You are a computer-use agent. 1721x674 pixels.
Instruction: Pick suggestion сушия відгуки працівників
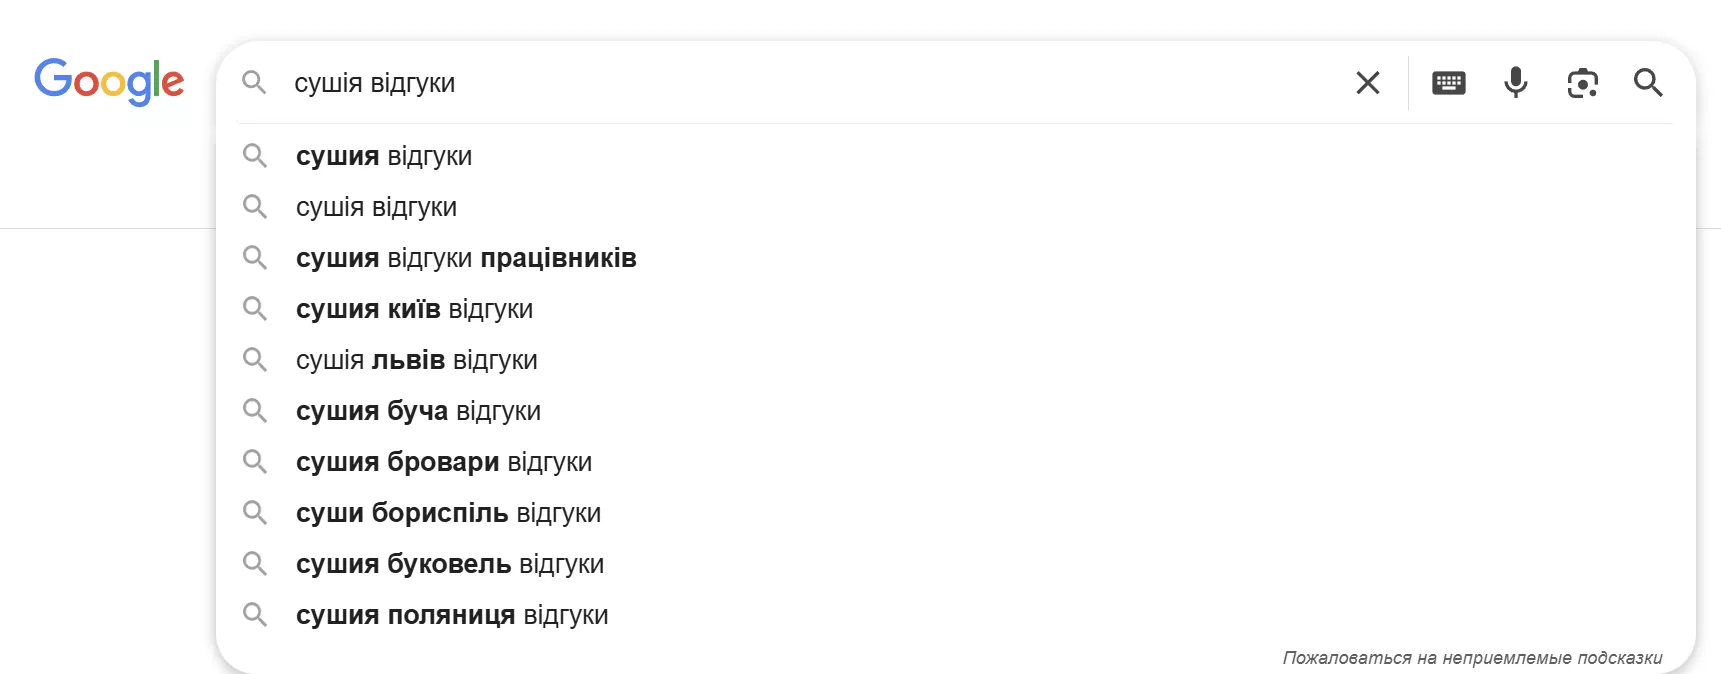click(466, 258)
